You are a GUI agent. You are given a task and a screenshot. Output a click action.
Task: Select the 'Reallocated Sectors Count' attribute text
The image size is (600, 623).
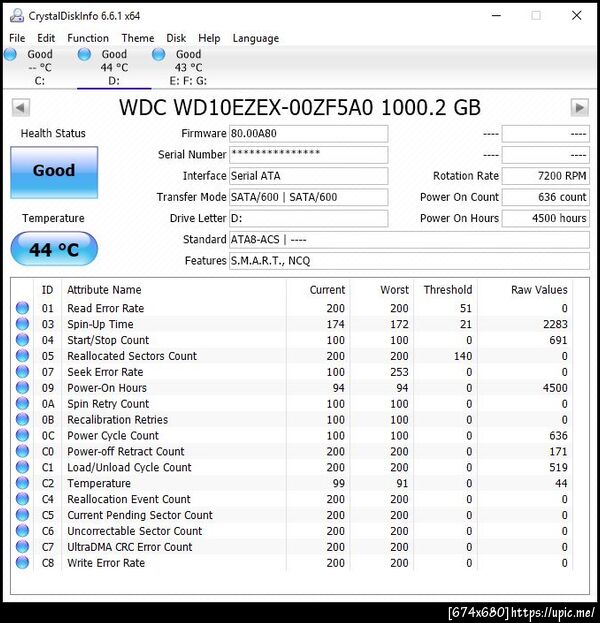click(132, 356)
